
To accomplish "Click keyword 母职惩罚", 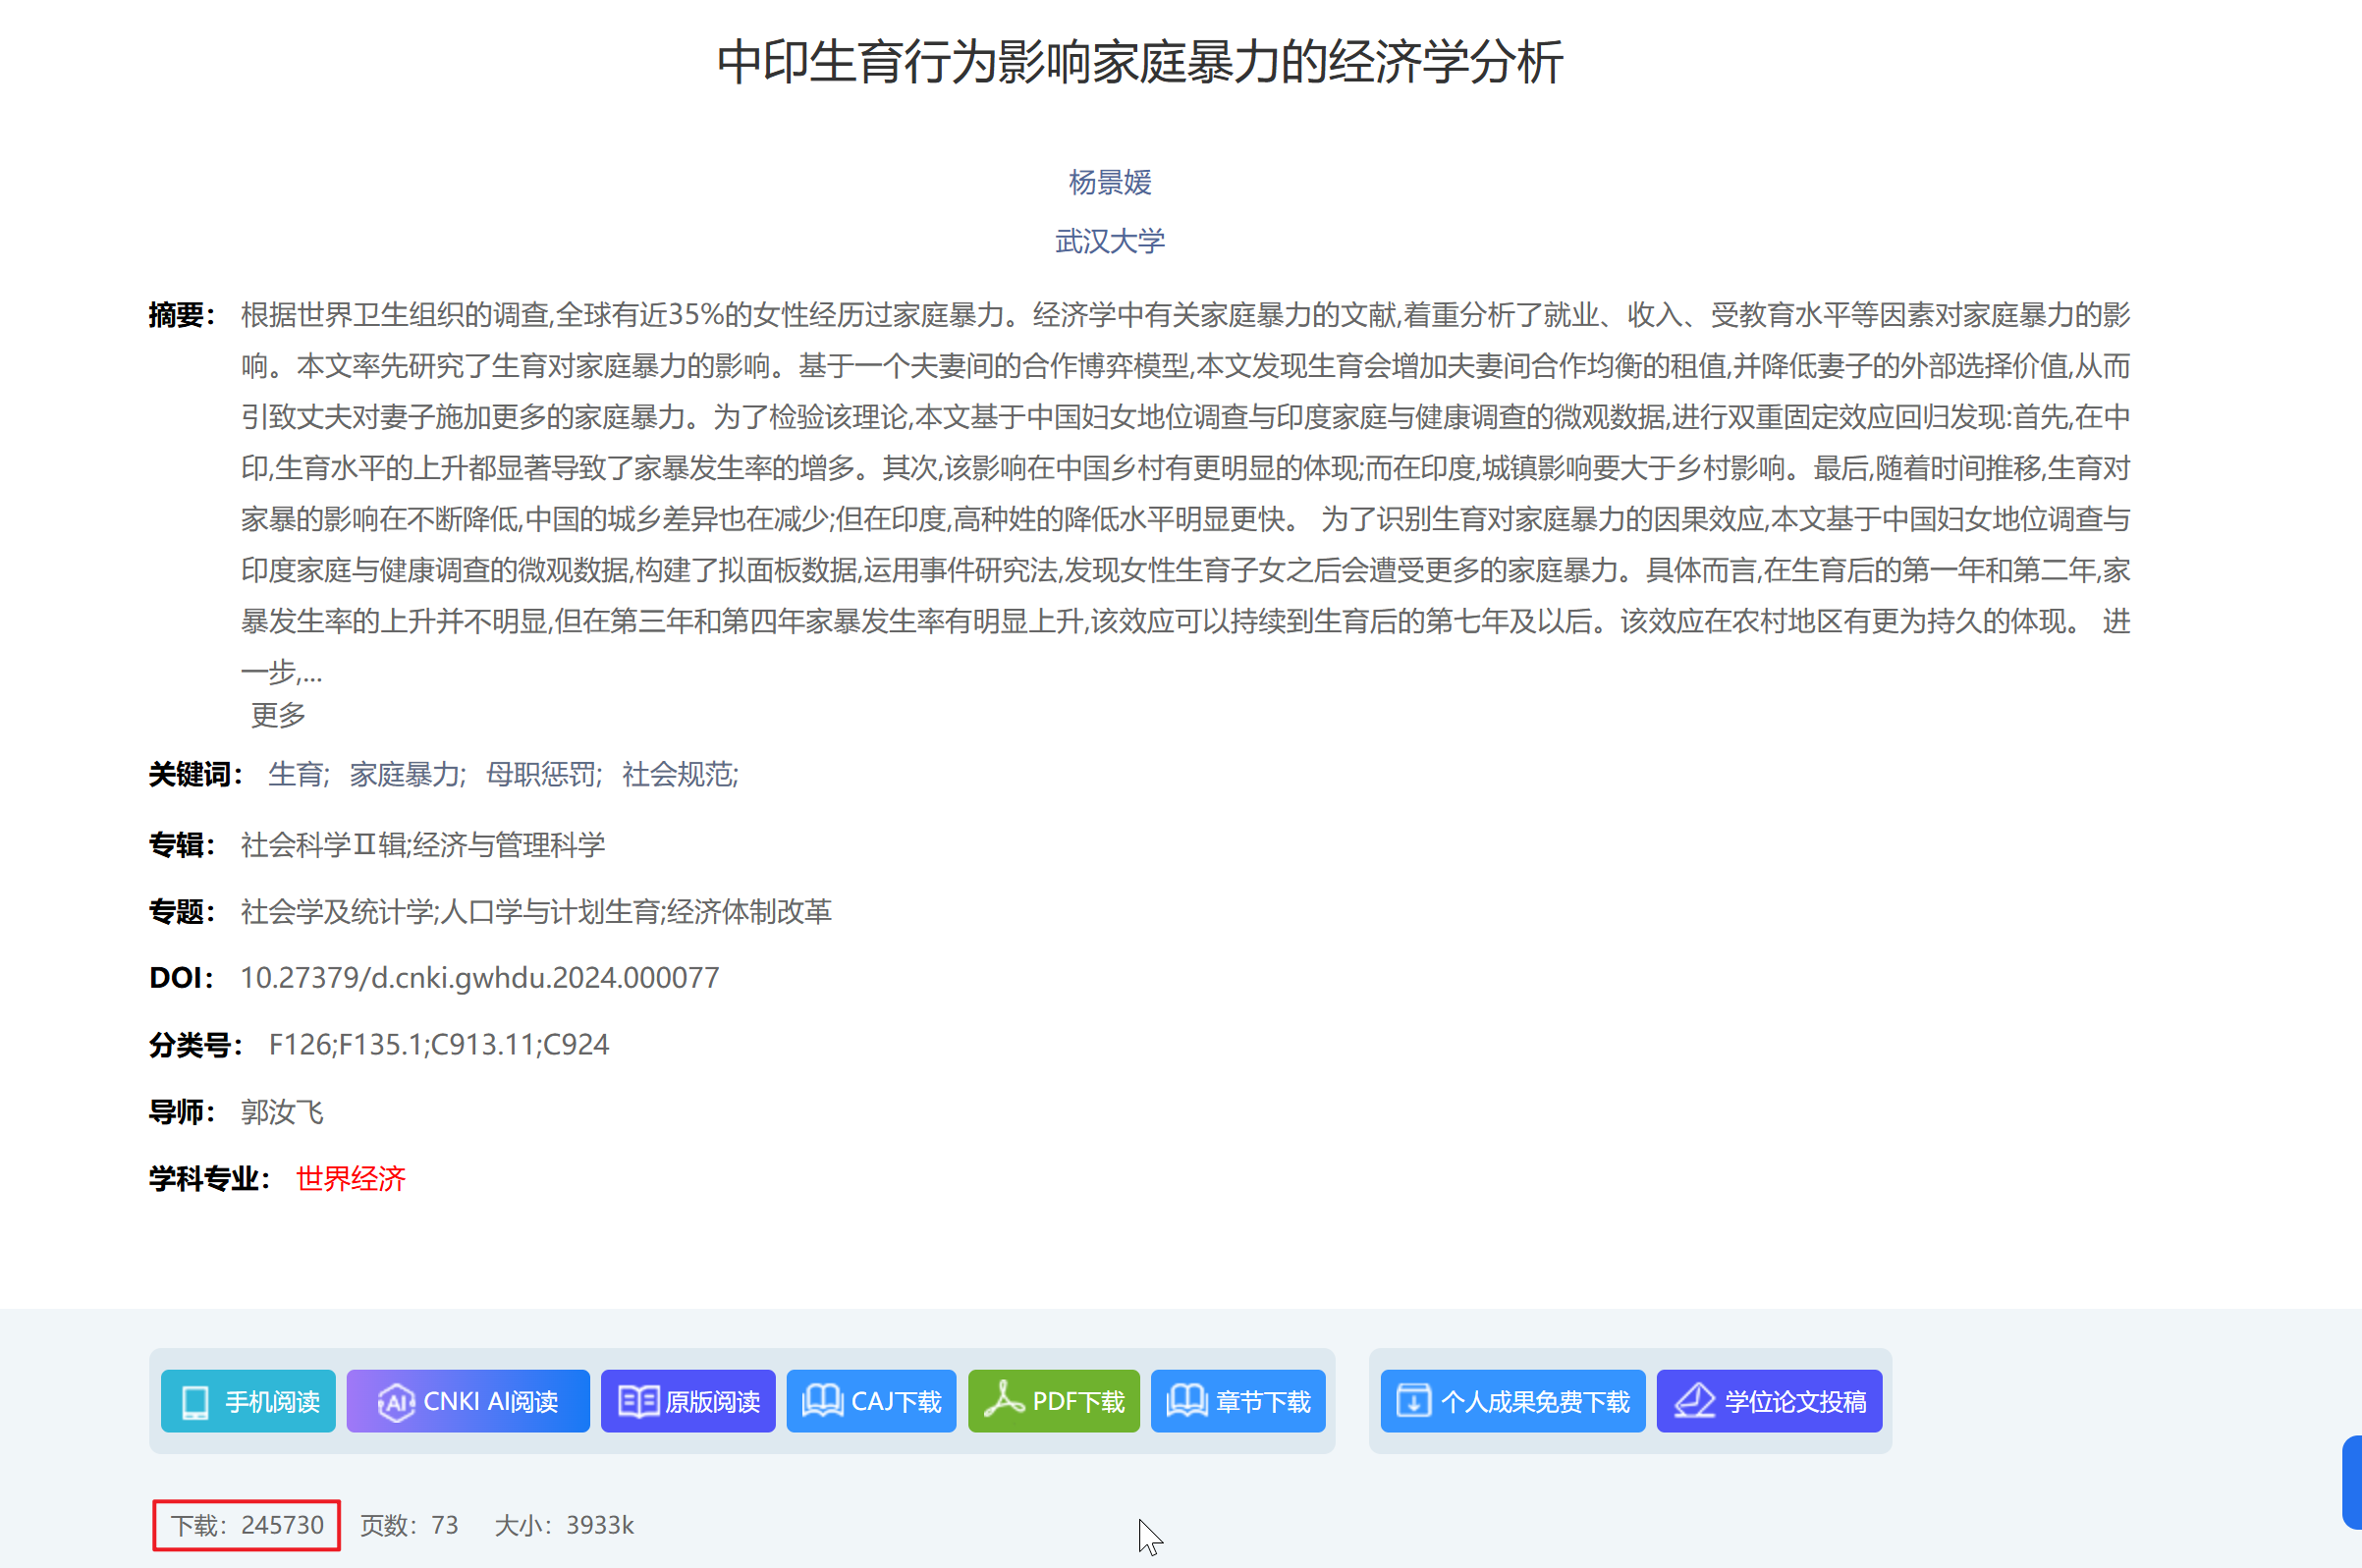I will [x=542, y=774].
